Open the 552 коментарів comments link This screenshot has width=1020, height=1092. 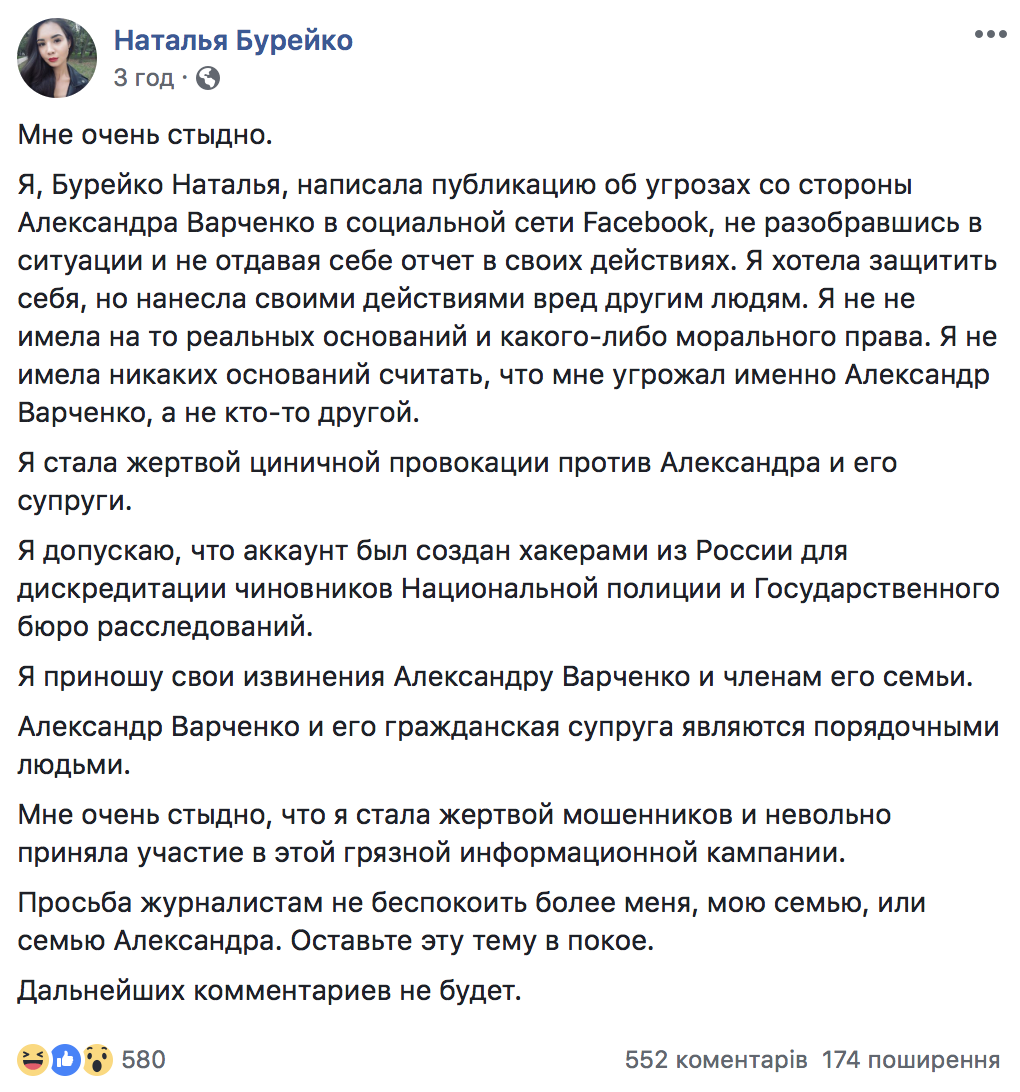[x=716, y=1059]
